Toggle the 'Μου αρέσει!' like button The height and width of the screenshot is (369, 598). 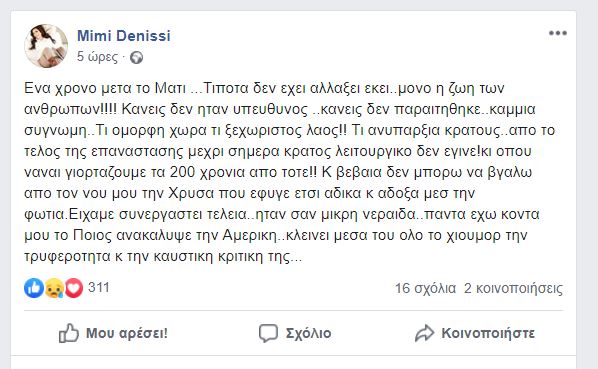coord(113,333)
